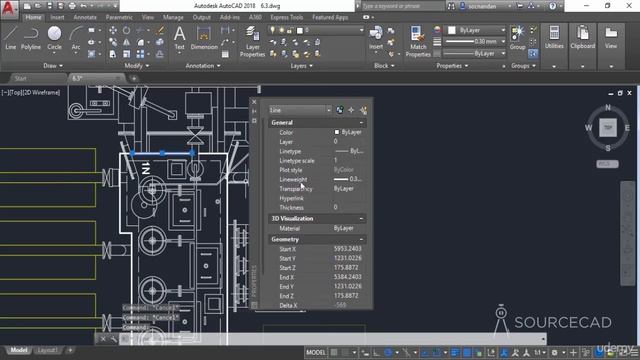The width and height of the screenshot is (640, 360).
Task: Open Layer Properties manager
Action: tap(252, 42)
